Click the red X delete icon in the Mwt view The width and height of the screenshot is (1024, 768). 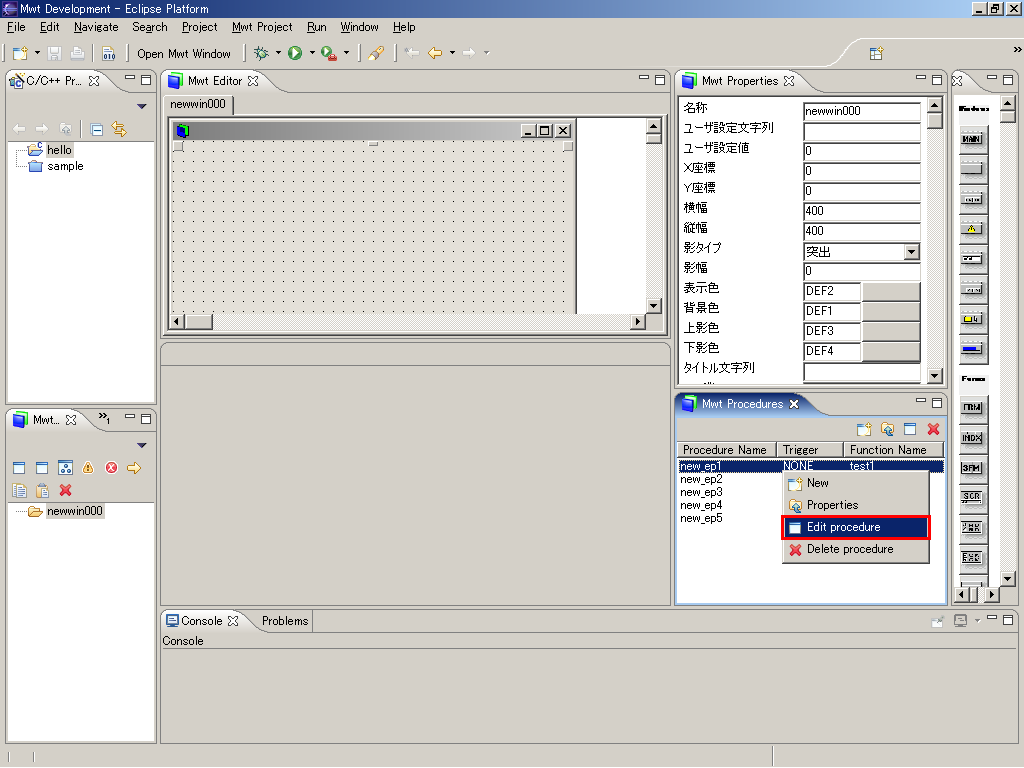pos(65,490)
